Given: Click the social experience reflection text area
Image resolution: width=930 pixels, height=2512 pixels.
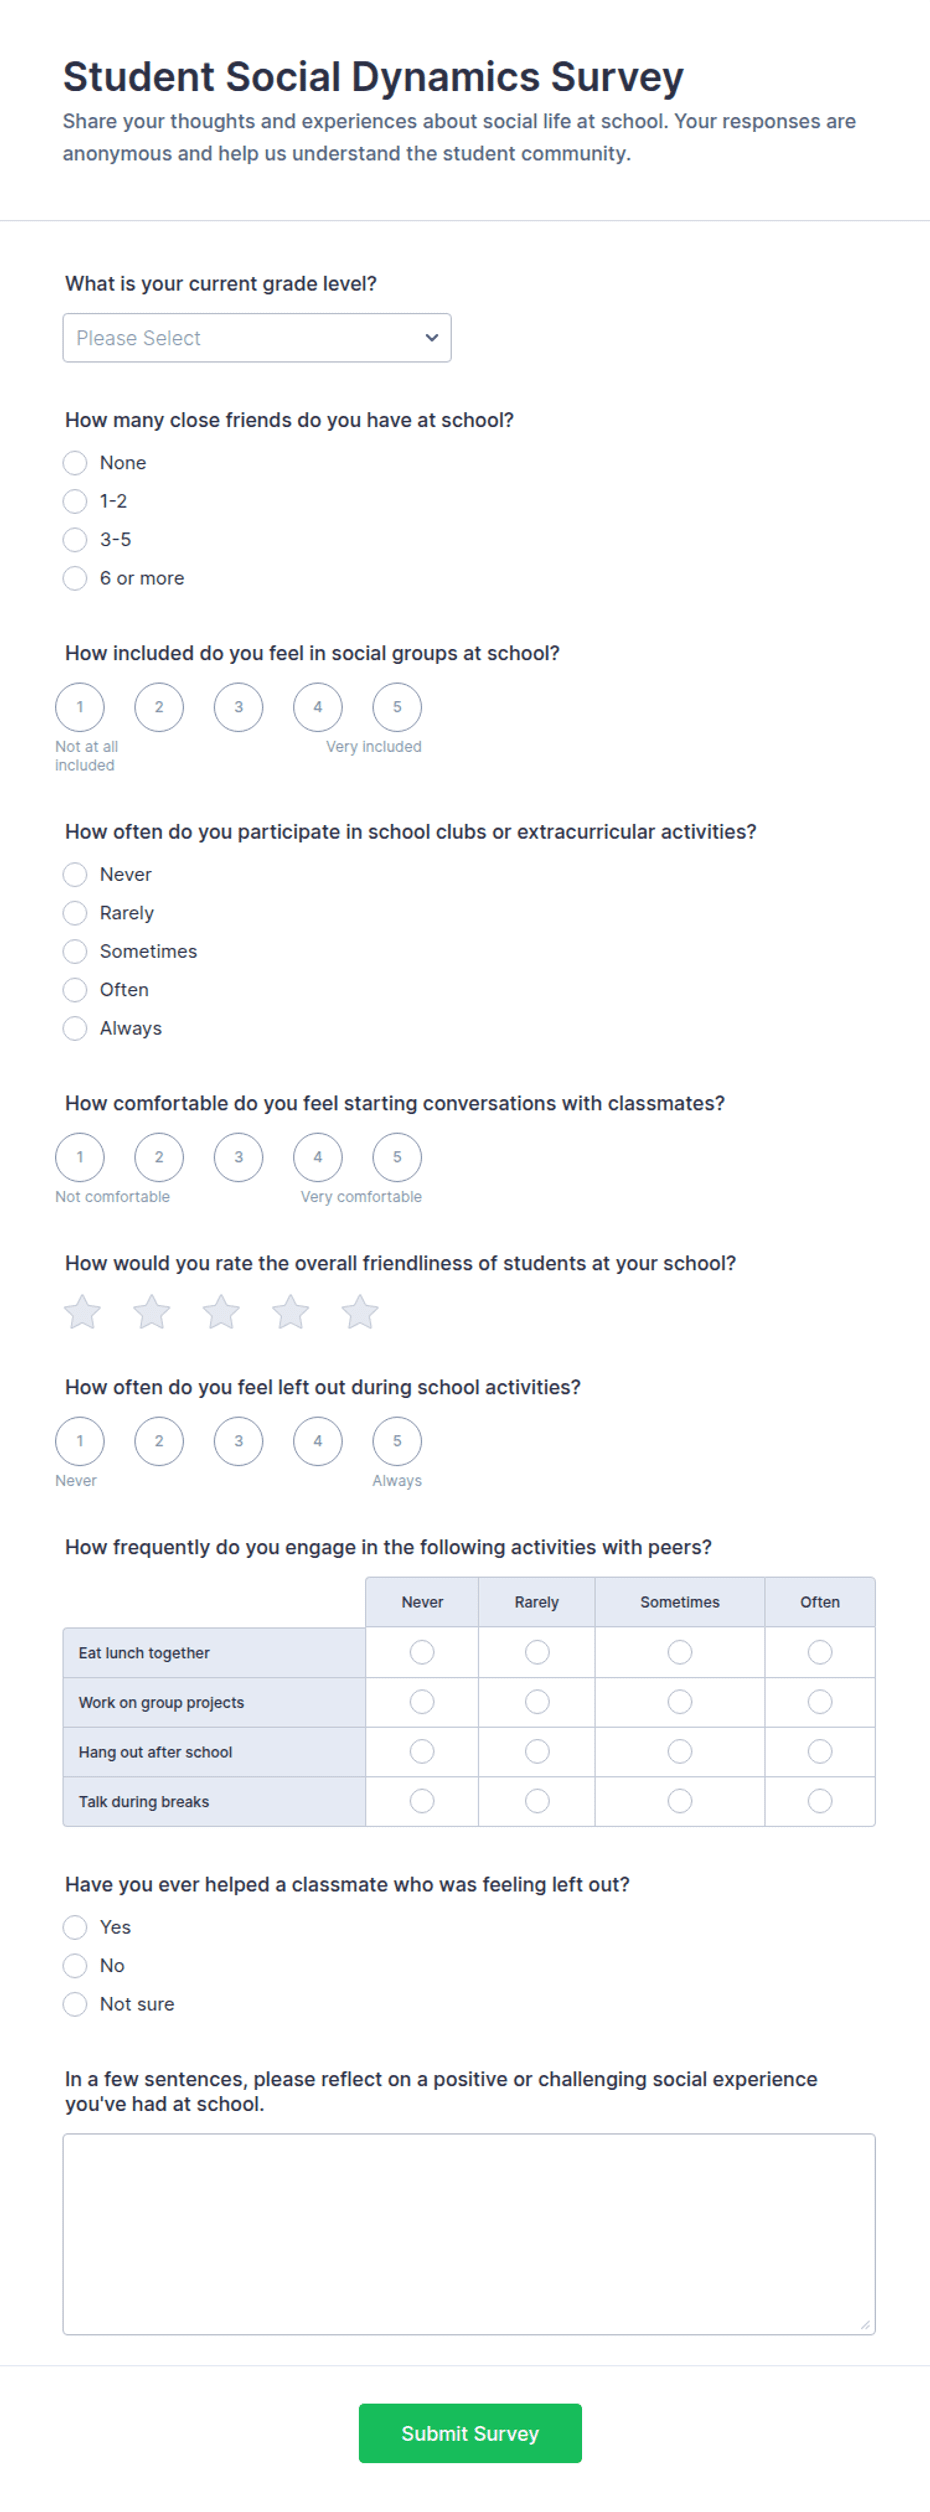Looking at the screenshot, I should pos(469,2234).
